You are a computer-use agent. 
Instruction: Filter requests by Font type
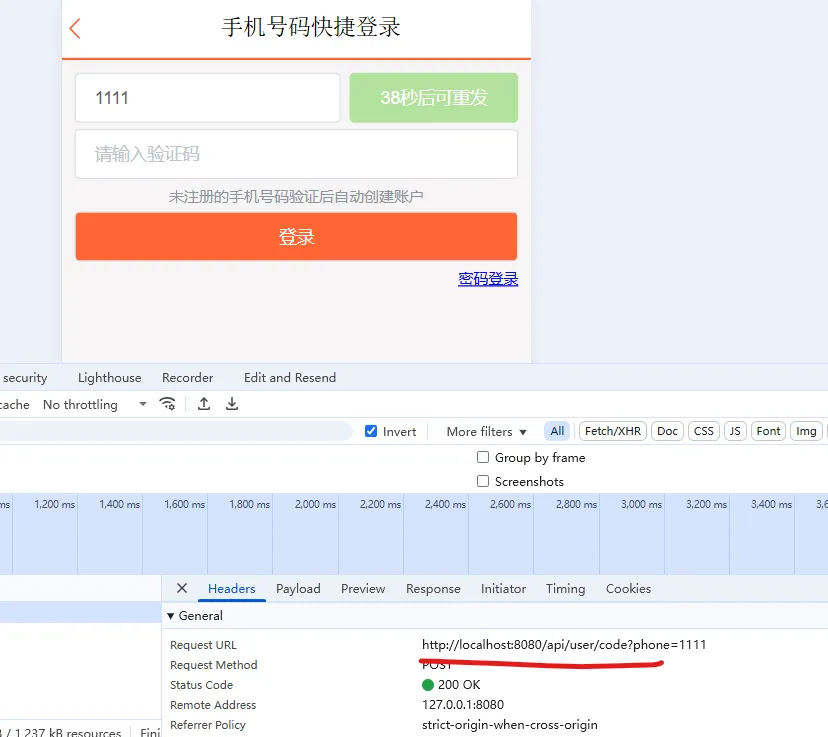[768, 431]
